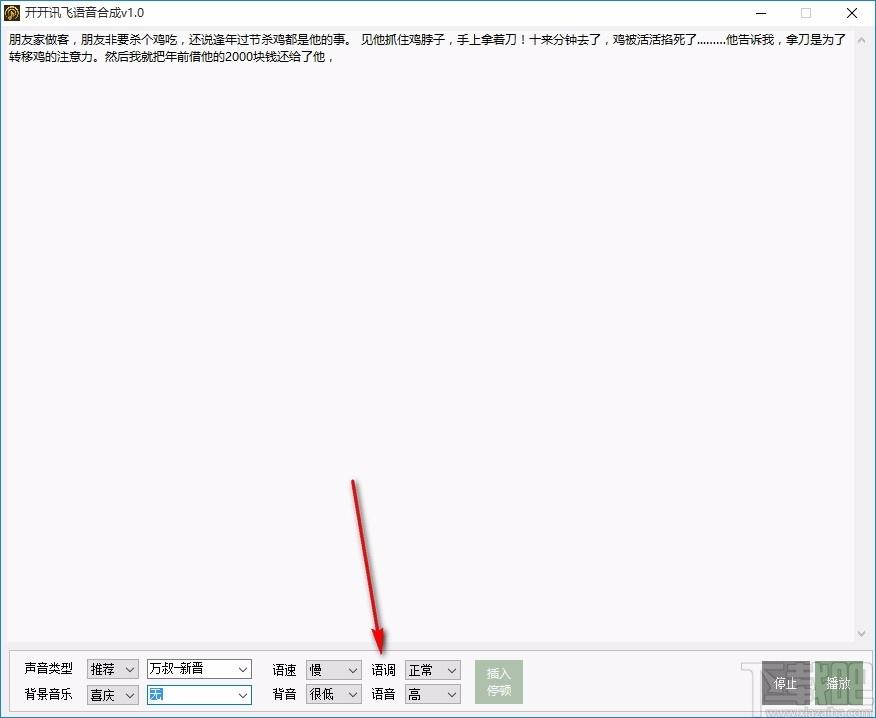Viewport: 876px width, 718px height.
Task: Click the window title 开开讯飞语音合成v1.0
Action: click(x=84, y=13)
